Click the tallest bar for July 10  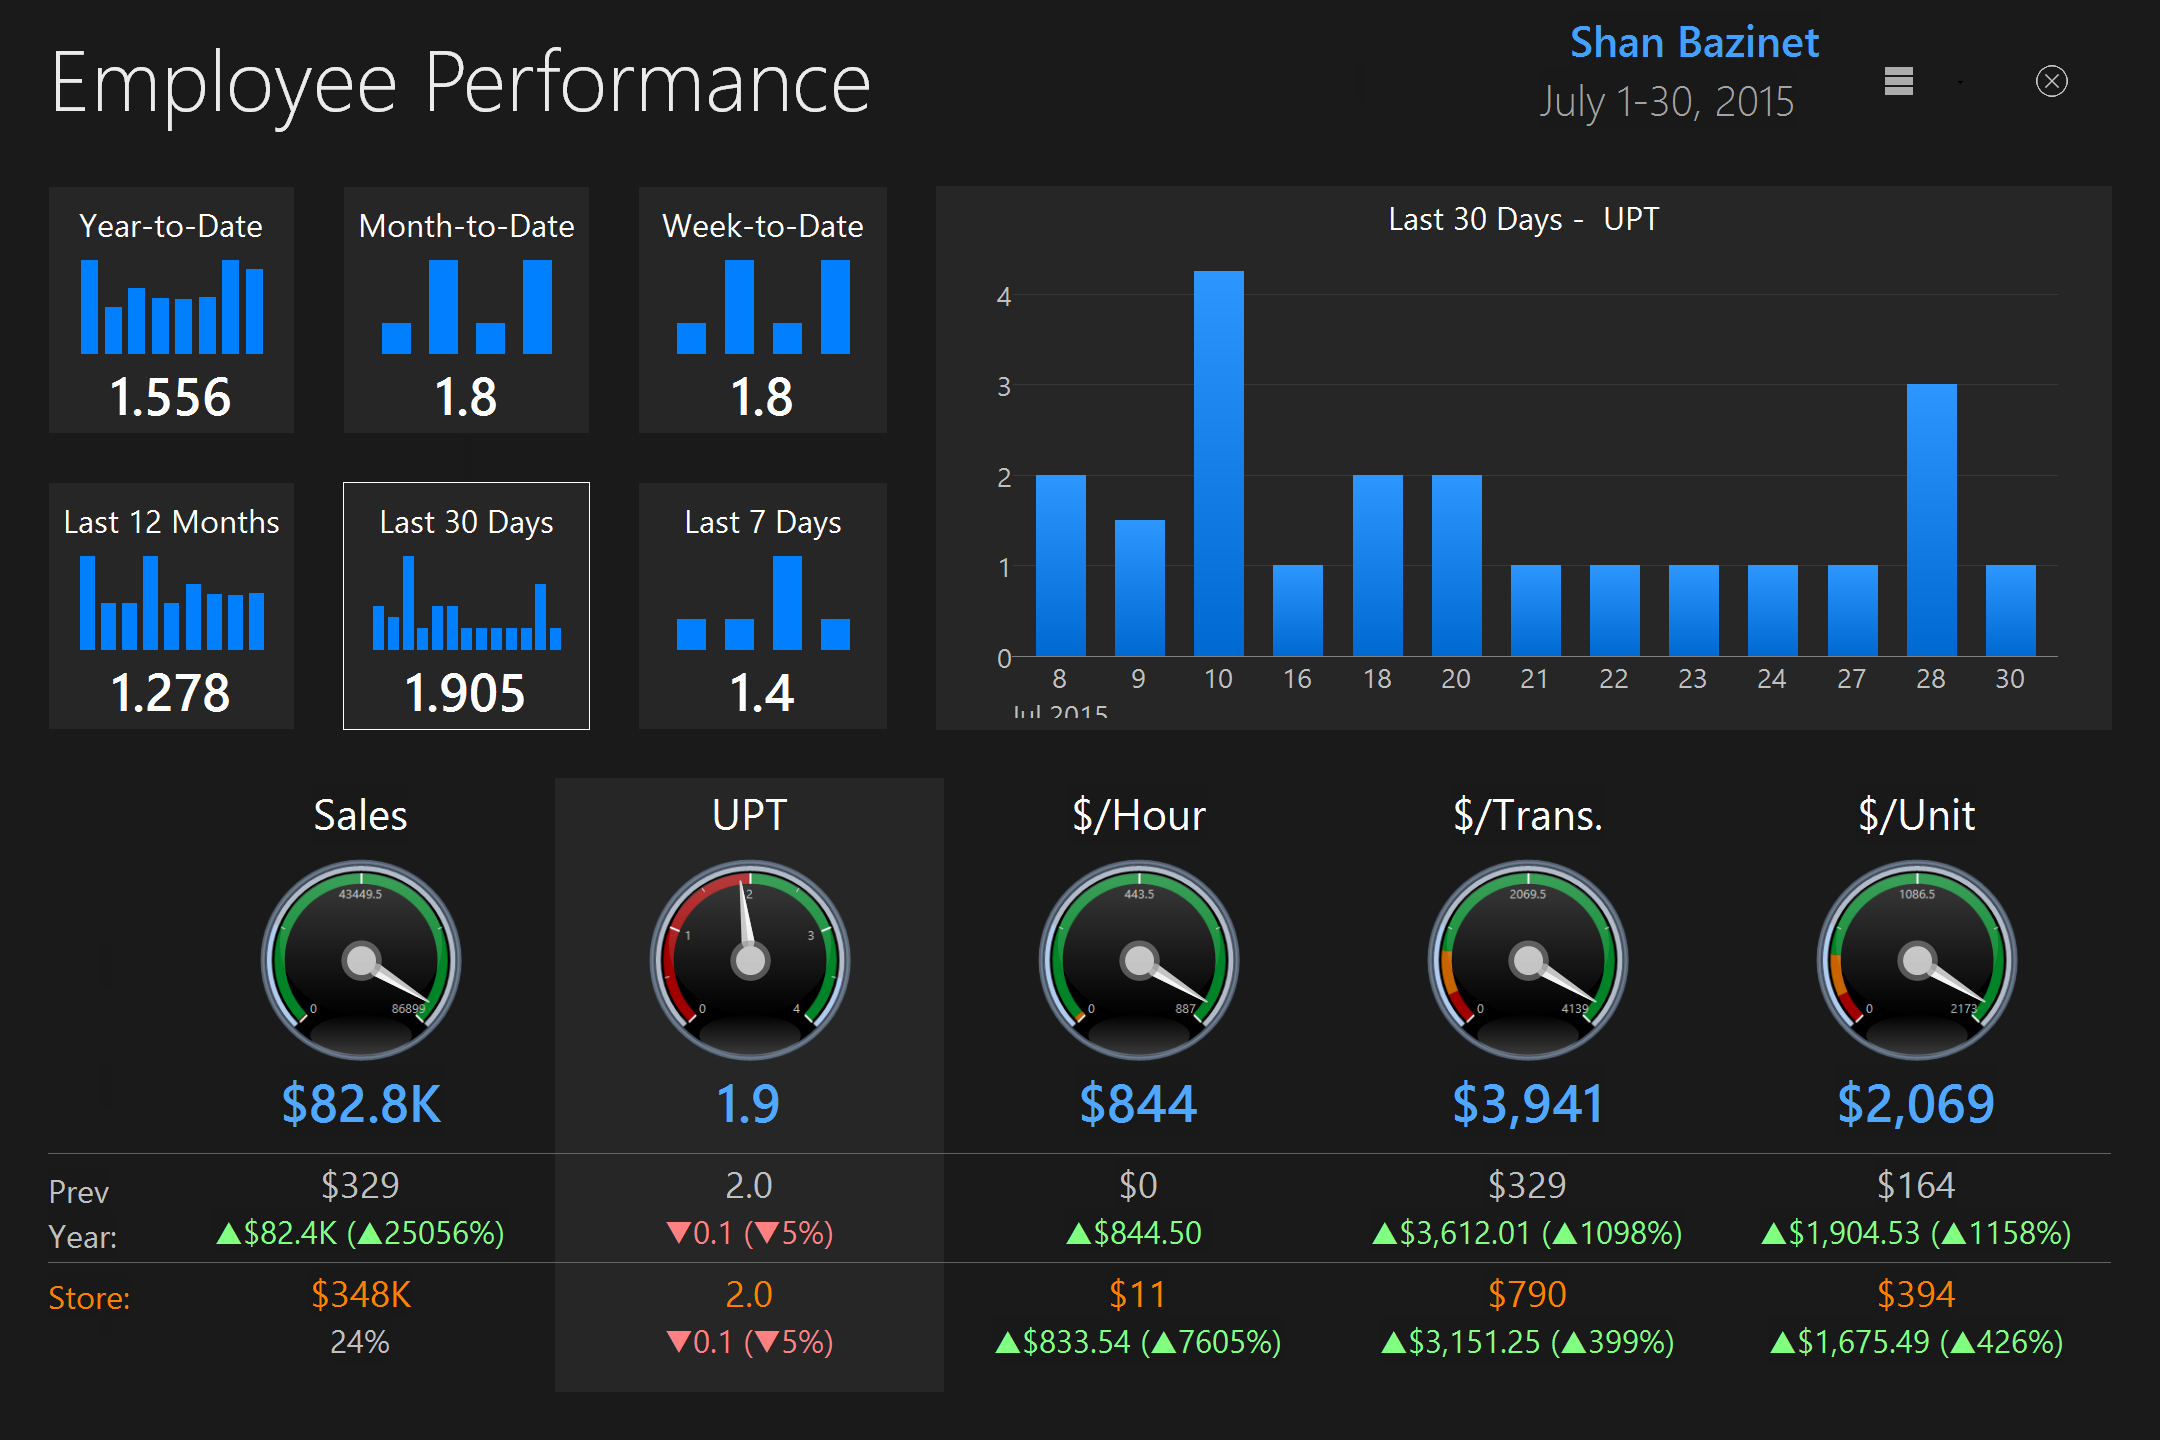tap(1218, 465)
